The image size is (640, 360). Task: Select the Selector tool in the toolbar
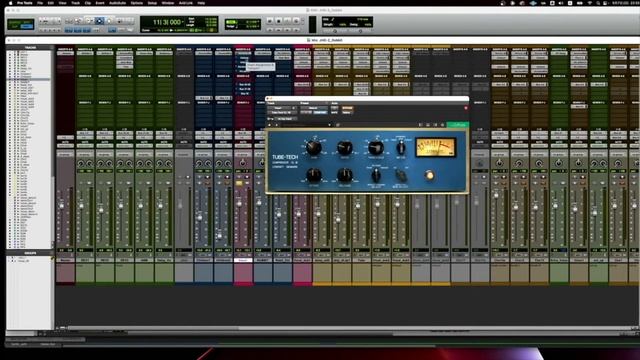coord(89,21)
